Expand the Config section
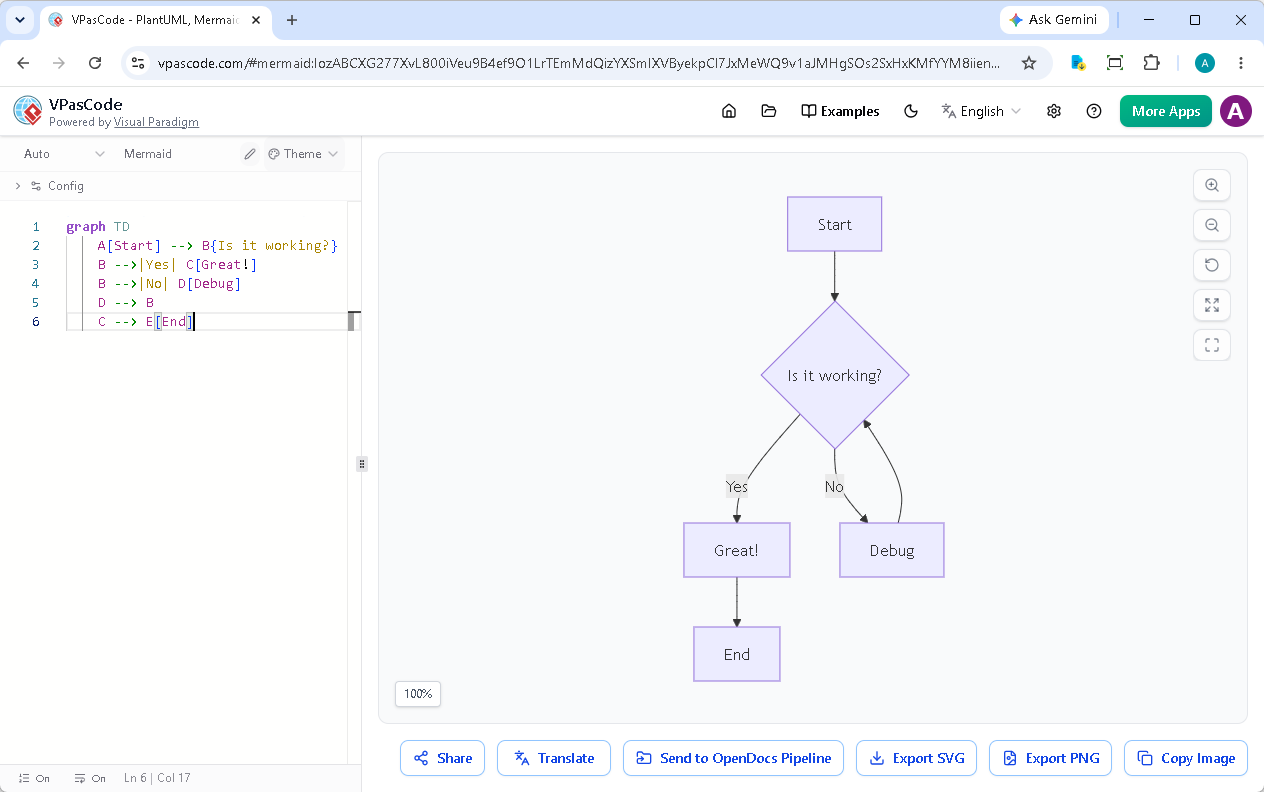This screenshot has height=792, width=1264. coord(49,186)
